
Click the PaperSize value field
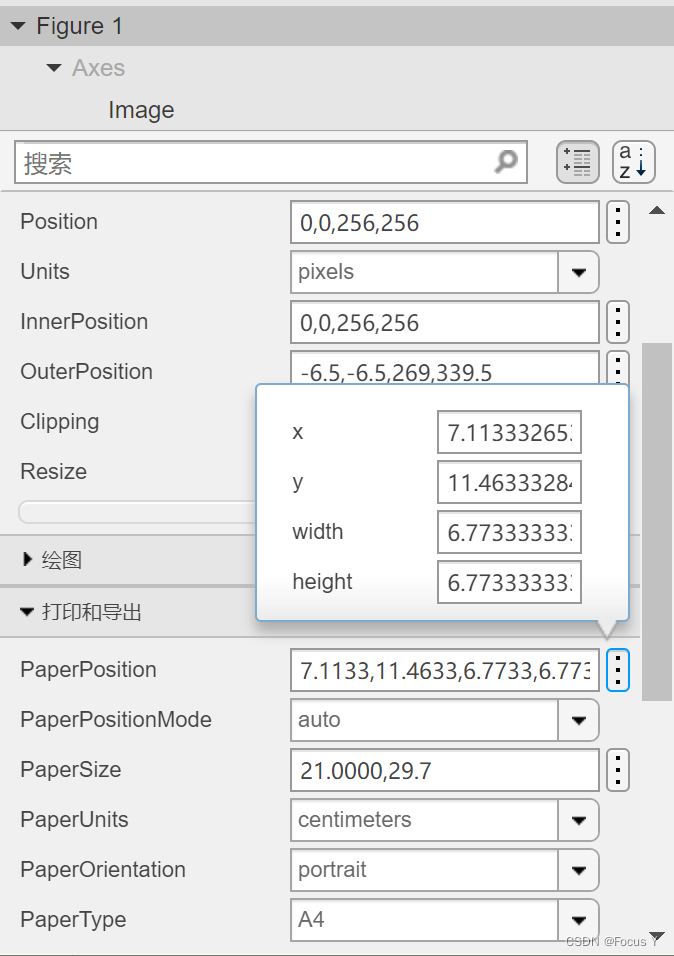coord(445,770)
